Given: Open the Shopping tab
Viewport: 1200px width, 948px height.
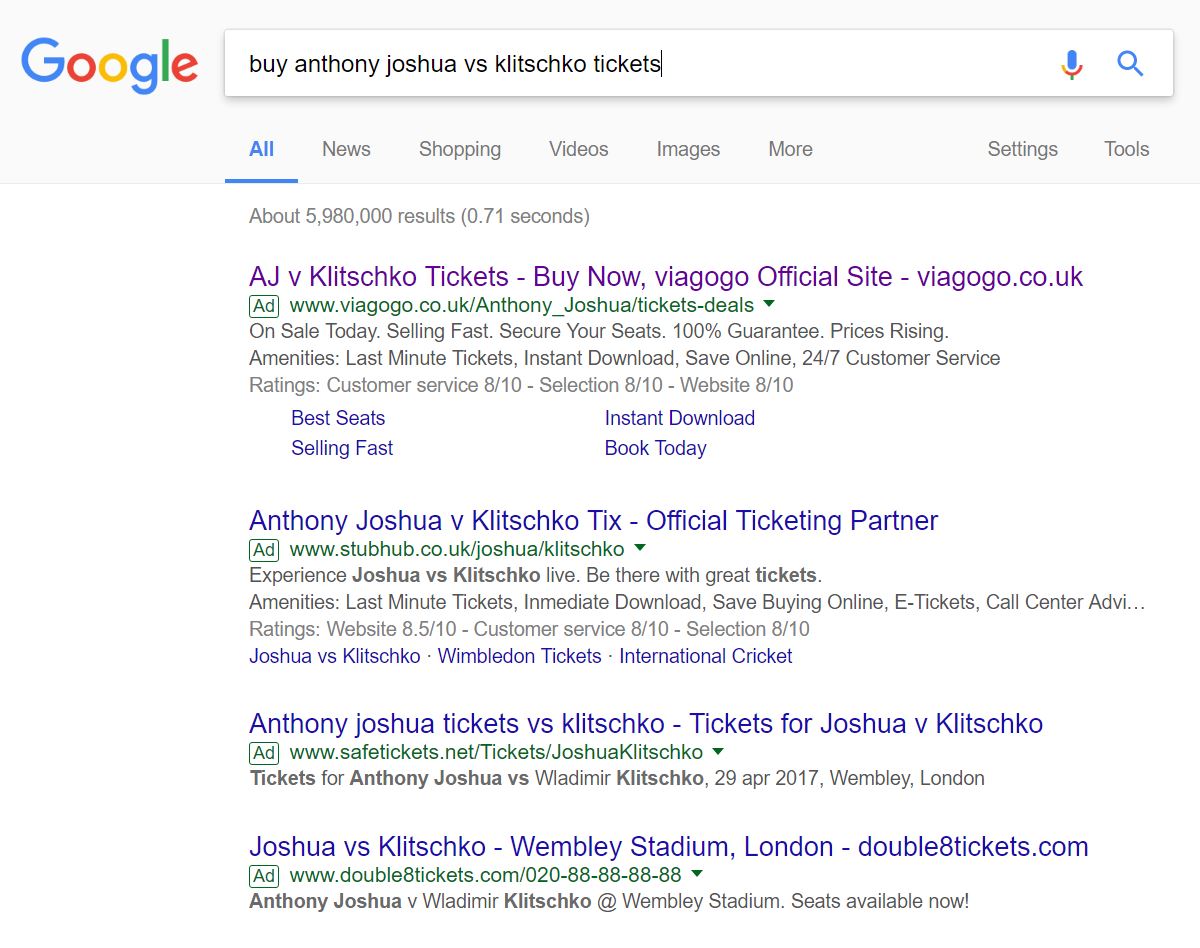Looking at the screenshot, I should point(460,149).
